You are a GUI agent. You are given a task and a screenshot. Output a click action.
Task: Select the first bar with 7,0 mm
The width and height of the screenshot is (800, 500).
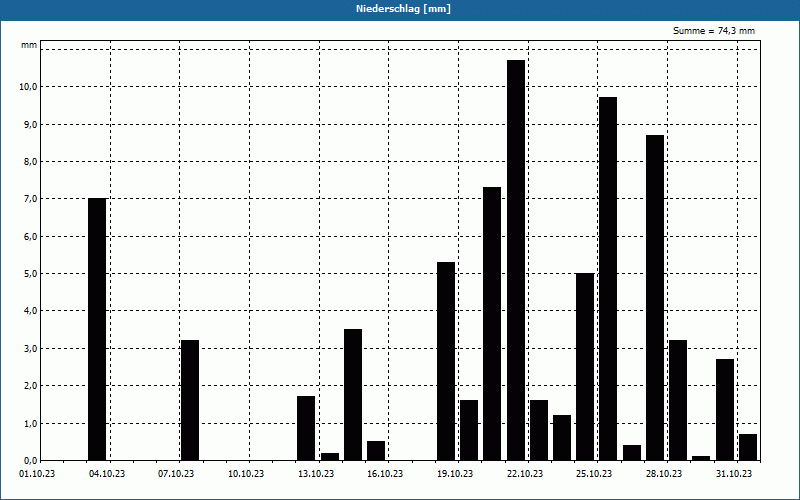click(x=97, y=330)
